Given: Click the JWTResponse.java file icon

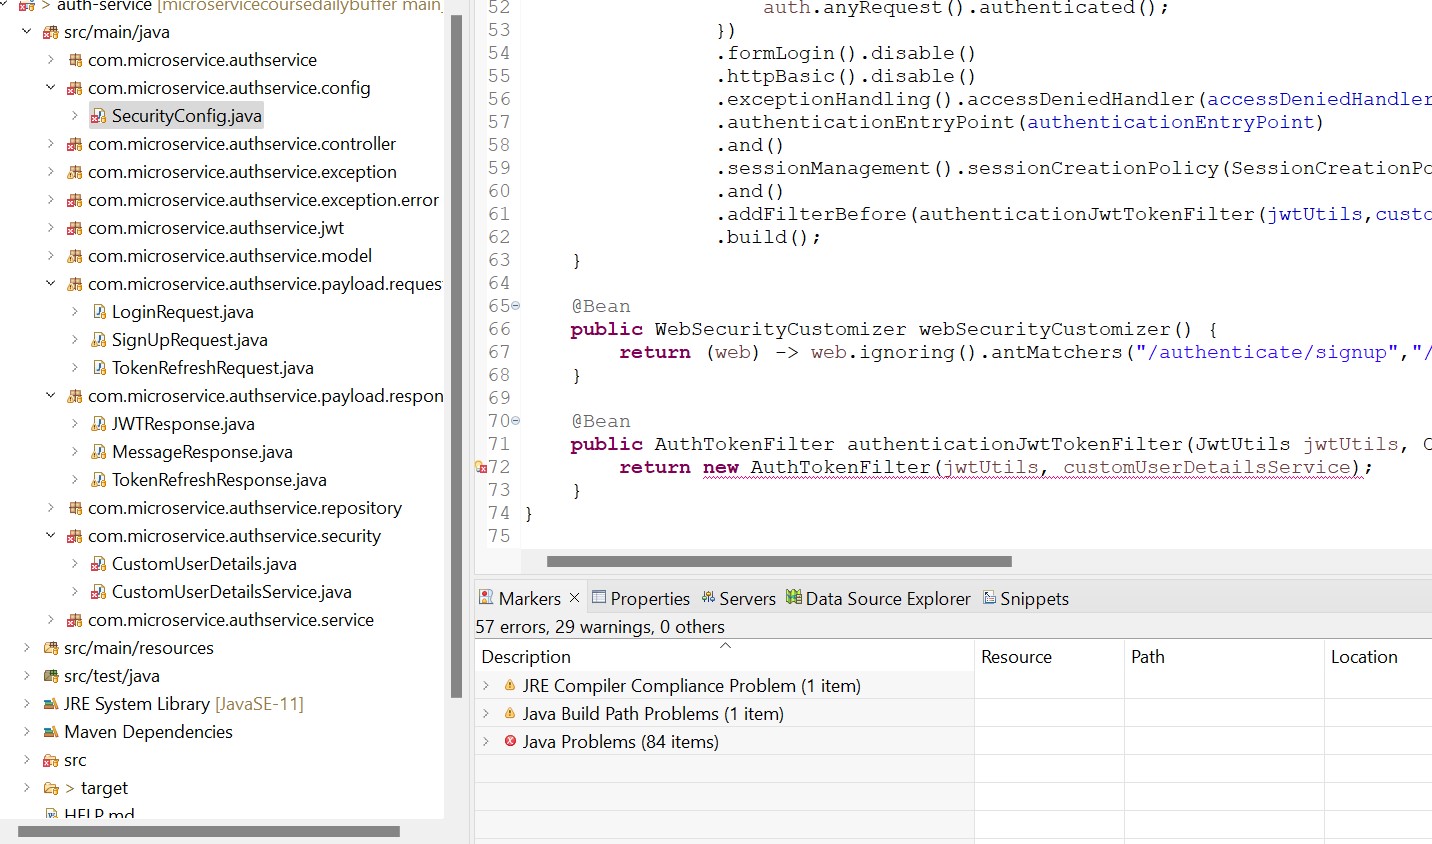Looking at the screenshot, I should pos(99,424).
